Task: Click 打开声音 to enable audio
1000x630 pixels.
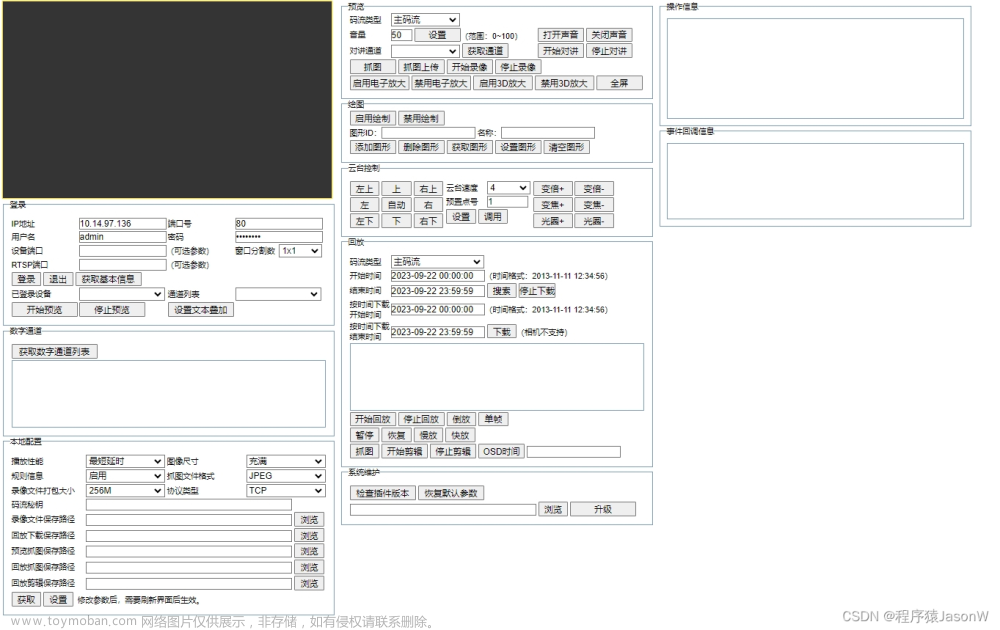Action: 561,35
